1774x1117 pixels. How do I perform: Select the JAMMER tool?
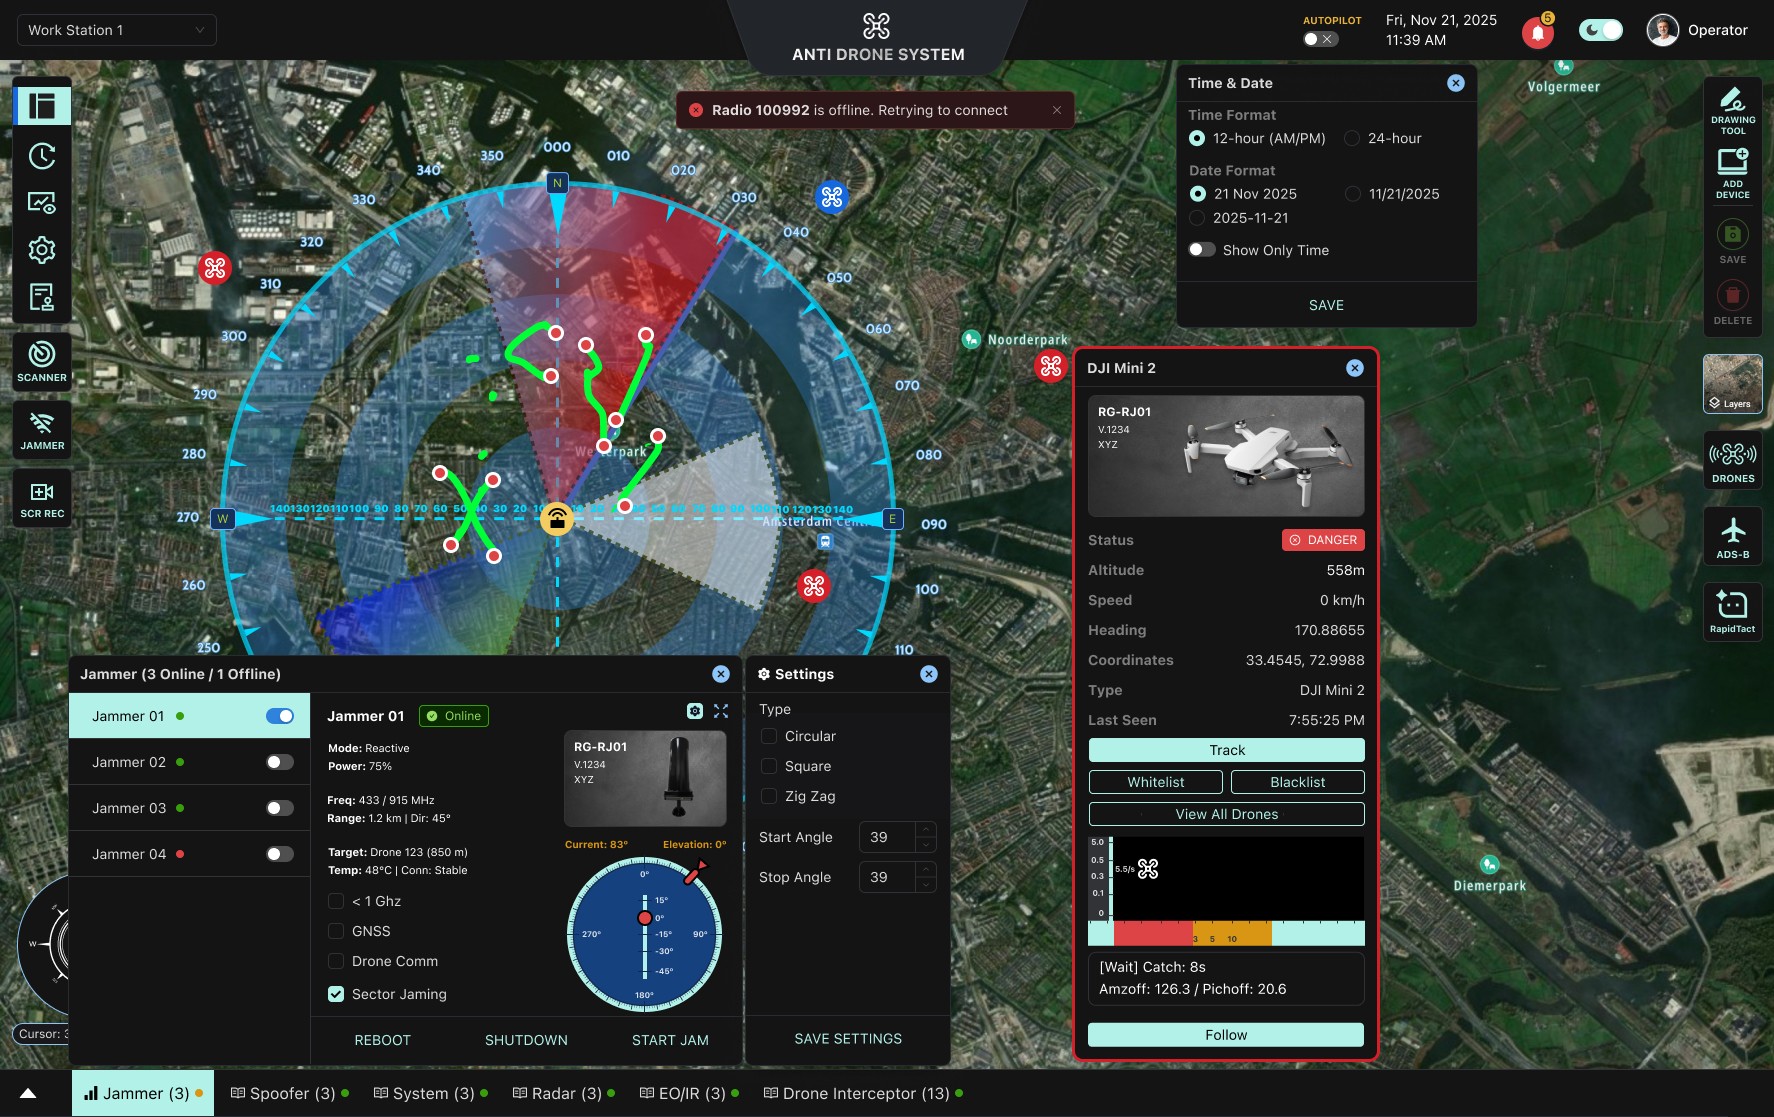[42, 430]
